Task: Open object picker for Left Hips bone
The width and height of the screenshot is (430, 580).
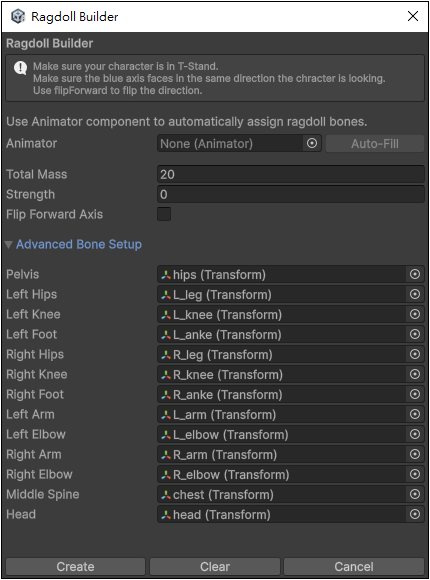Action: tap(415, 294)
